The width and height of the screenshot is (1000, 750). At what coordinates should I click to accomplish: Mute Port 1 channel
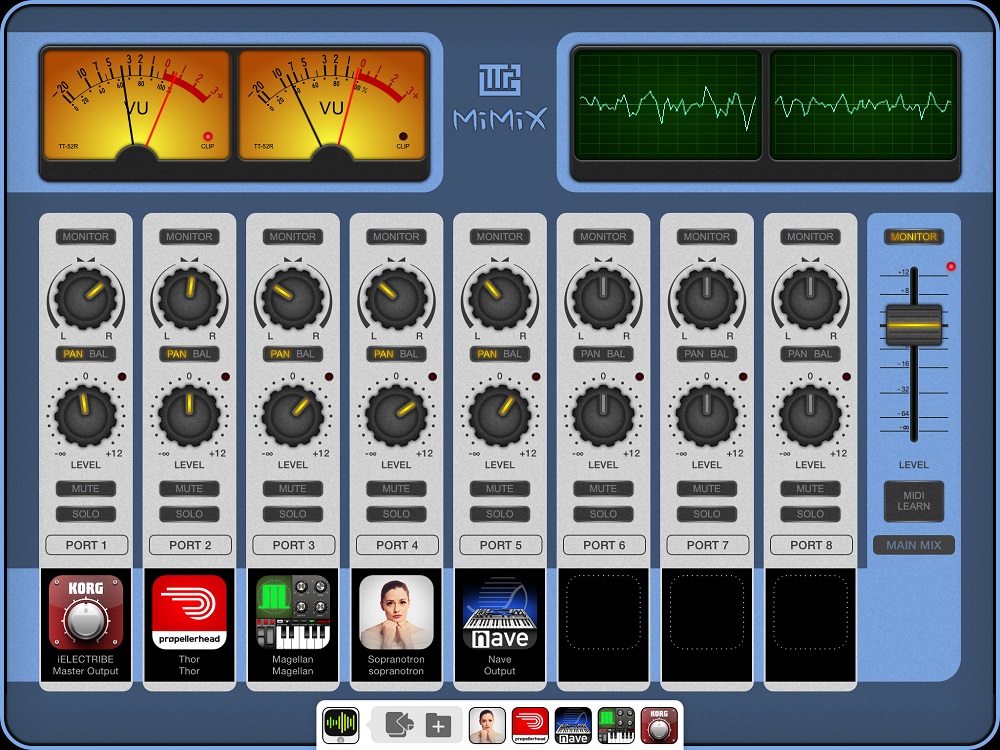point(85,489)
